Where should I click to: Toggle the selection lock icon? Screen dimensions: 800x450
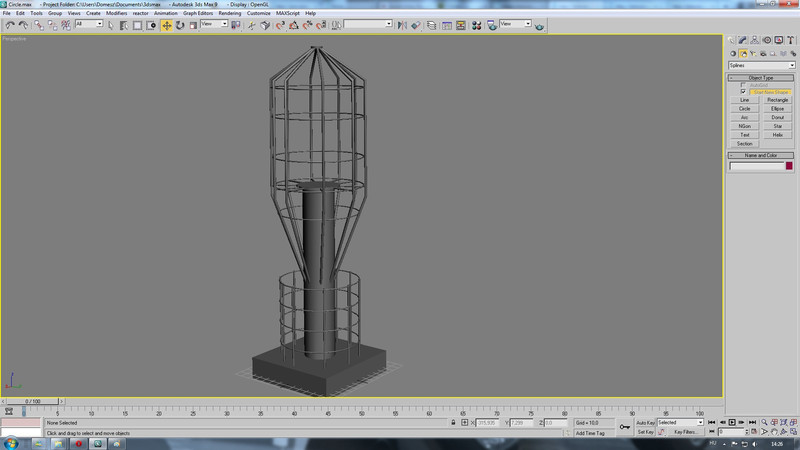click(453, 423)
